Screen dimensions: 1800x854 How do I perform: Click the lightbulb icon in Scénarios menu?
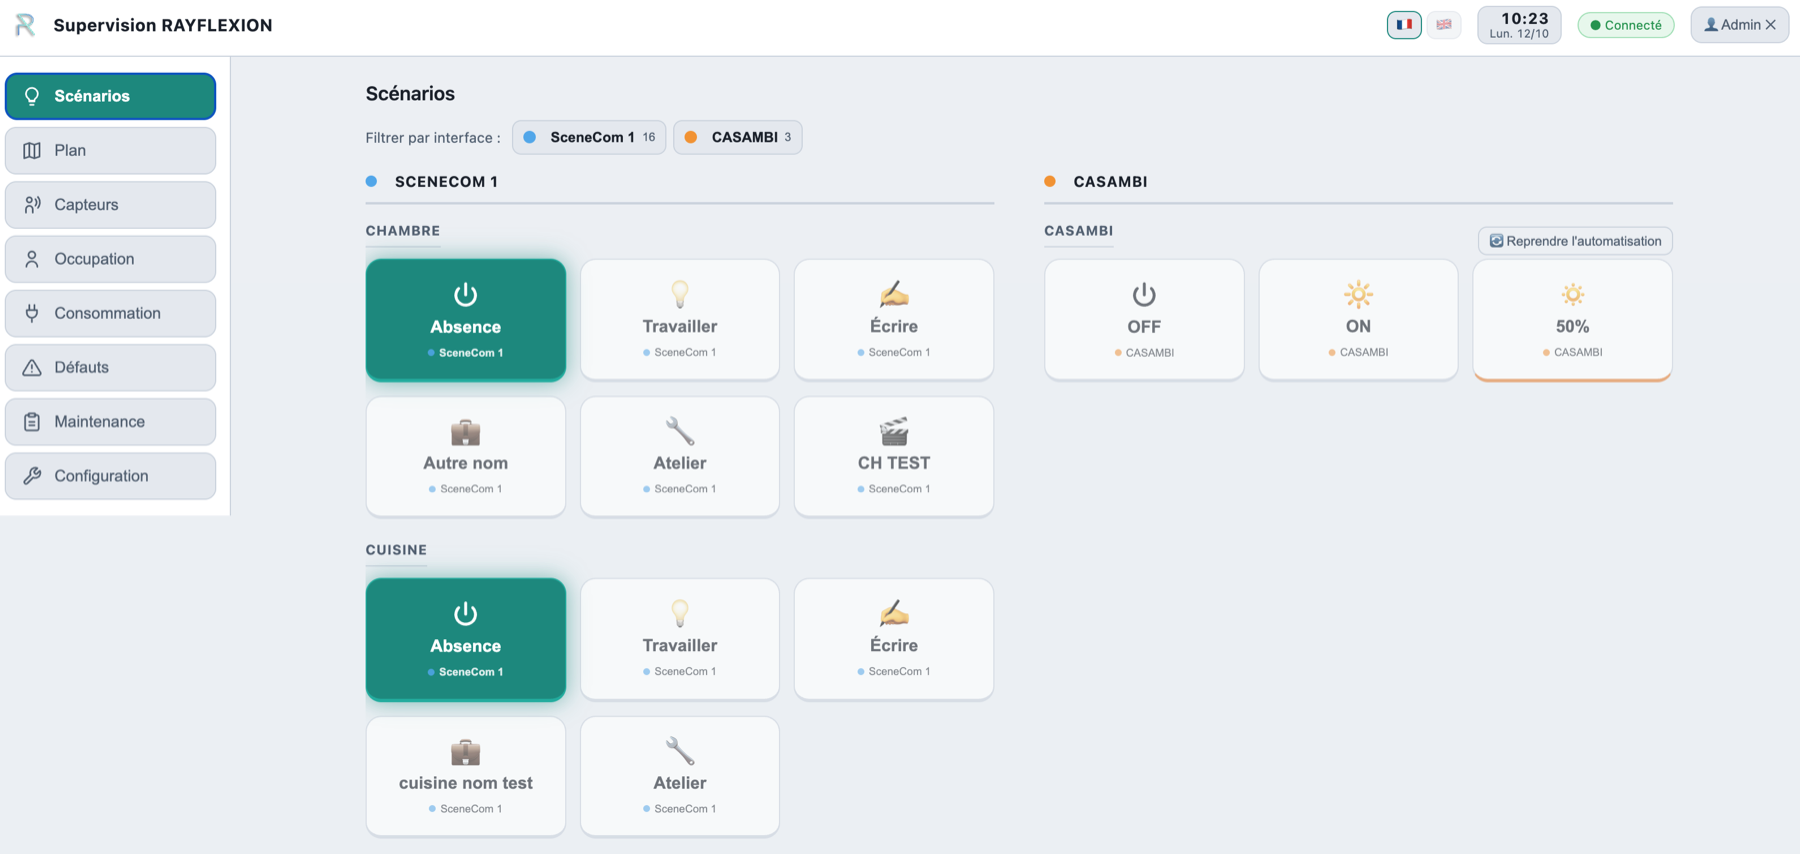(32, 96)
